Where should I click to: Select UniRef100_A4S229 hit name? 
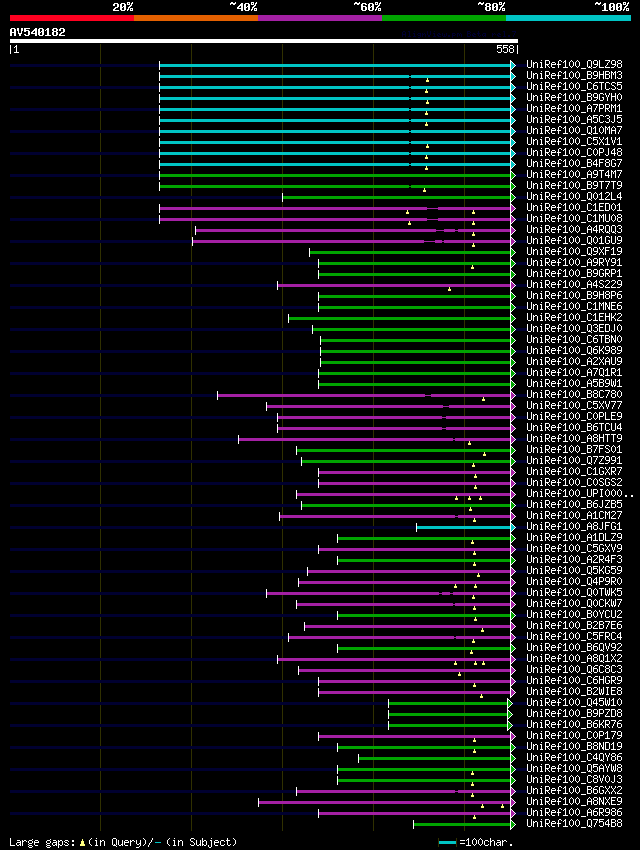[574, 285]
